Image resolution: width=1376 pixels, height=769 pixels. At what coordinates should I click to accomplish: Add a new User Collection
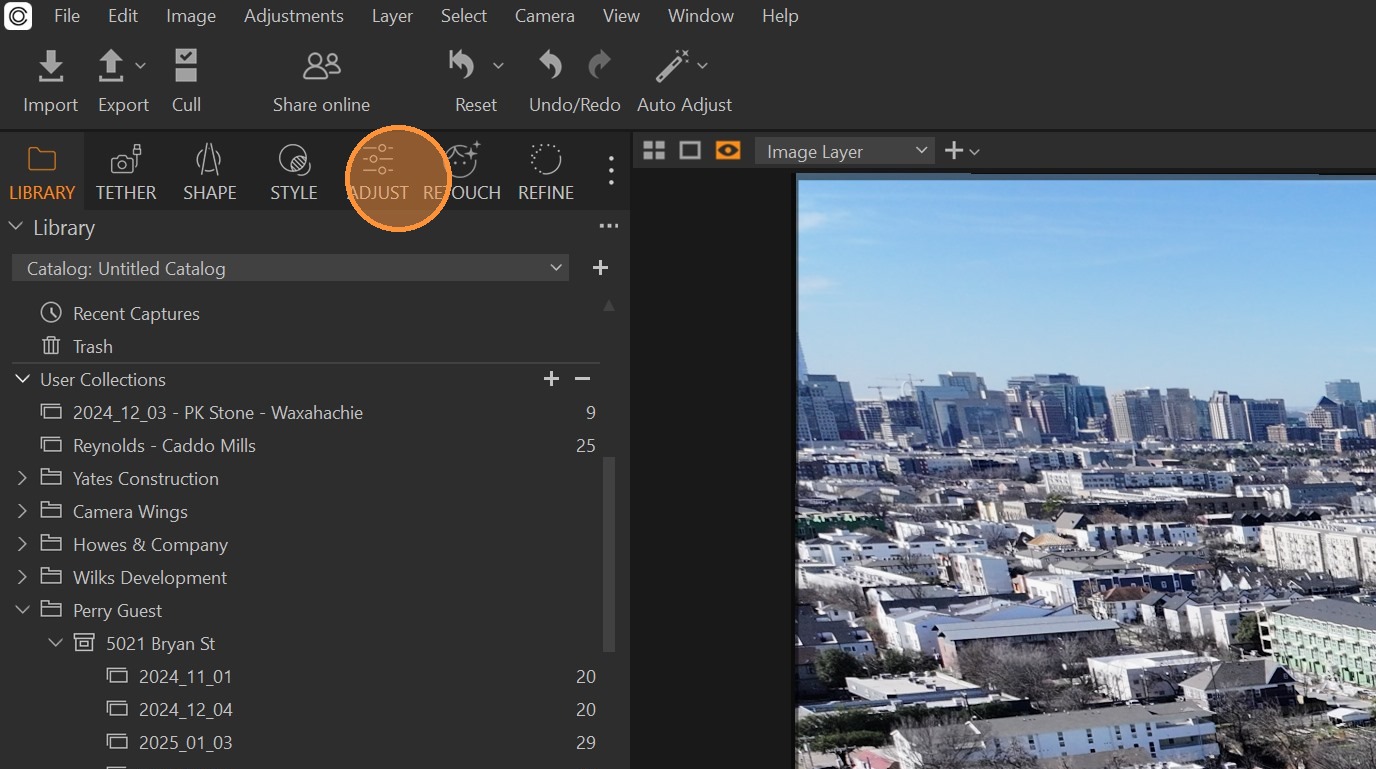click(x=551, y=379)
